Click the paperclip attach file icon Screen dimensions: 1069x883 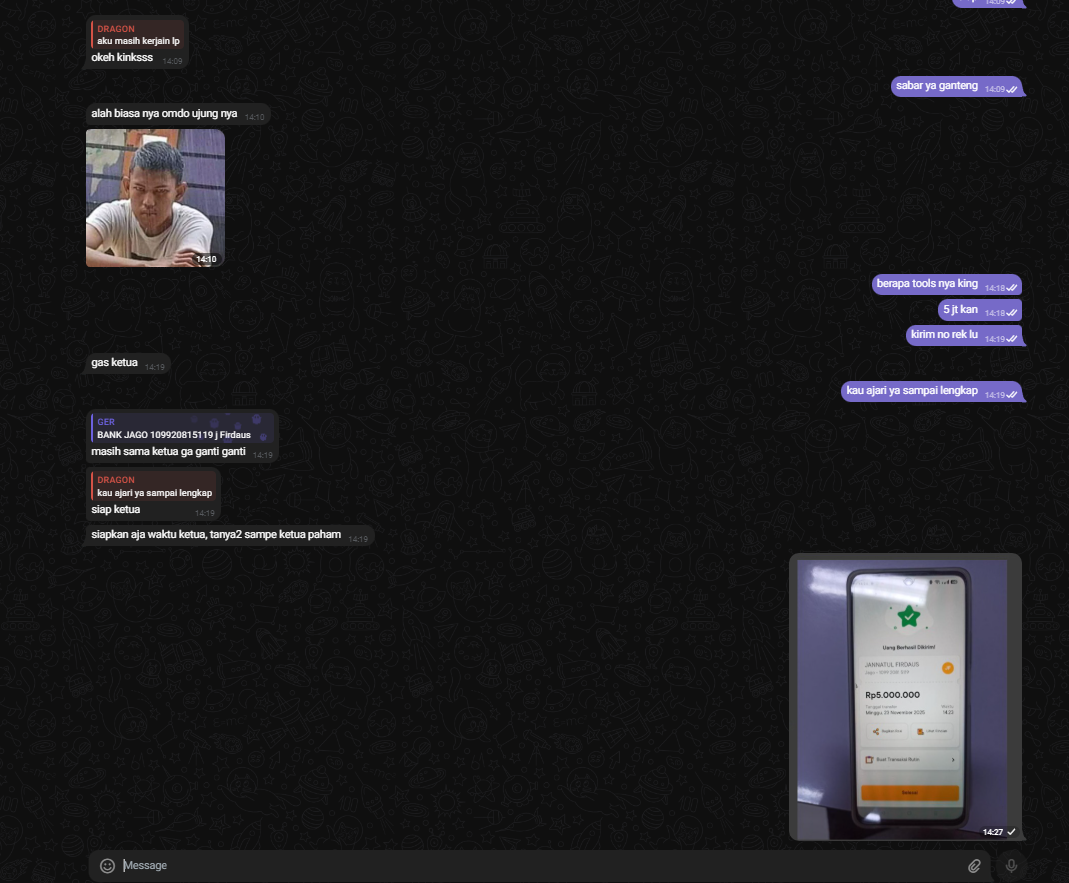click(x=974, y=866)
